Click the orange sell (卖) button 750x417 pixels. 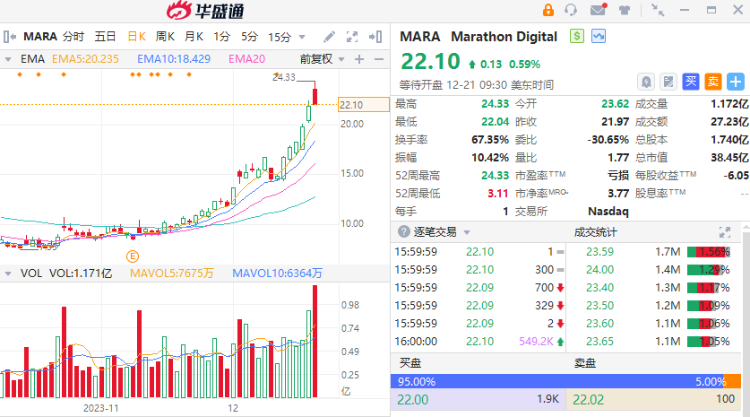tap(713, 82)
